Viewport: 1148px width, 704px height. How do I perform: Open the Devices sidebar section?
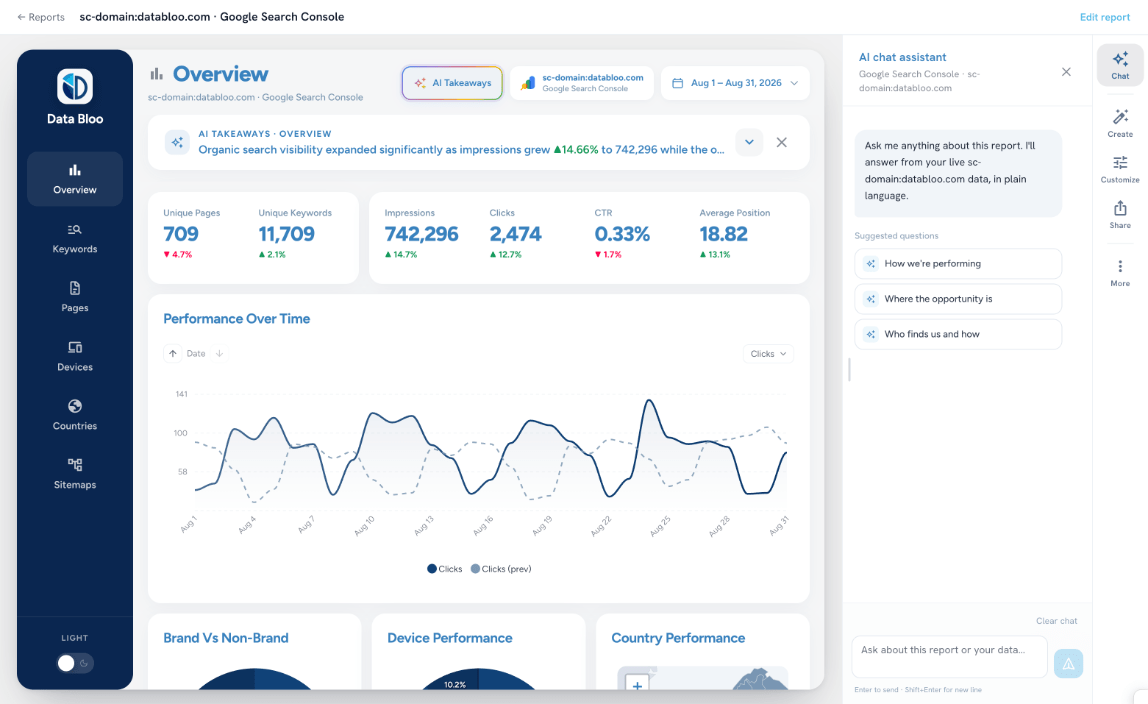(75, 356)
